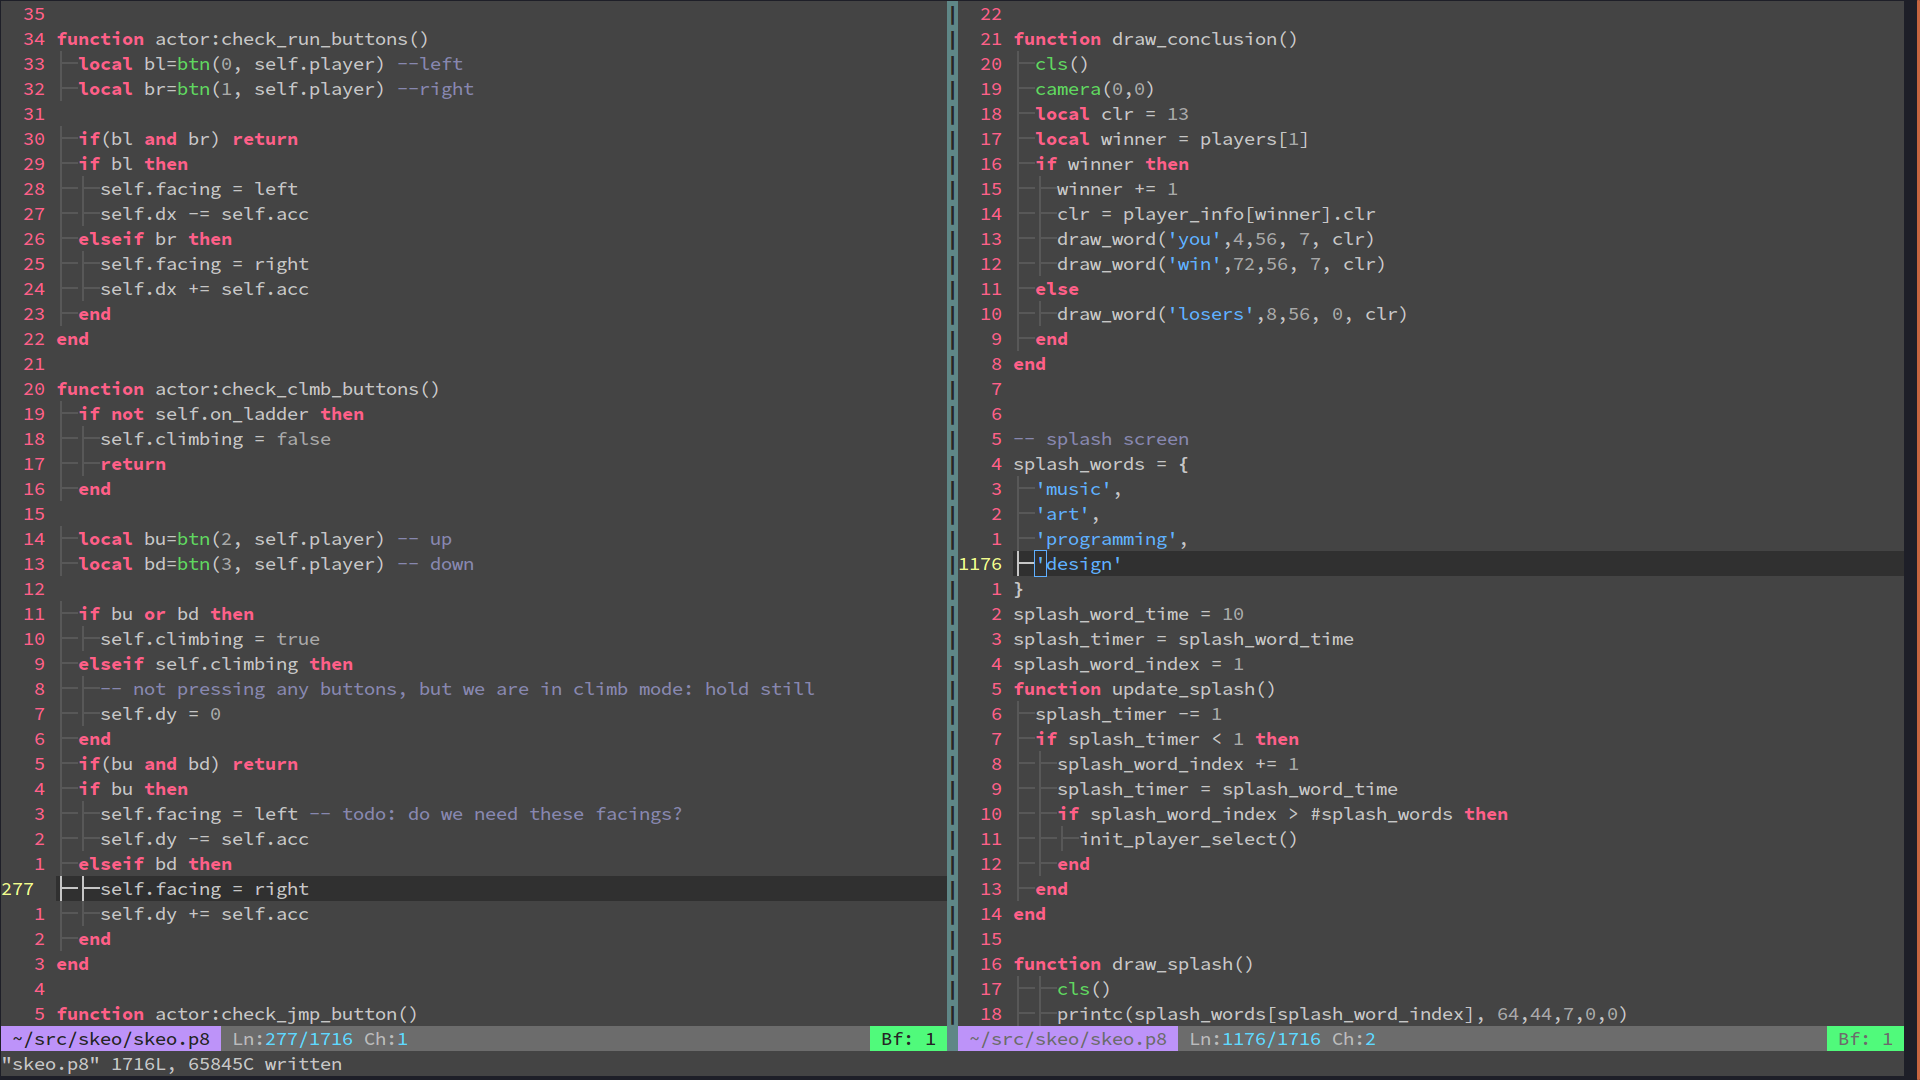
Task: Click line number 1176 in right gutter
Action: click(x=979, y=564)
